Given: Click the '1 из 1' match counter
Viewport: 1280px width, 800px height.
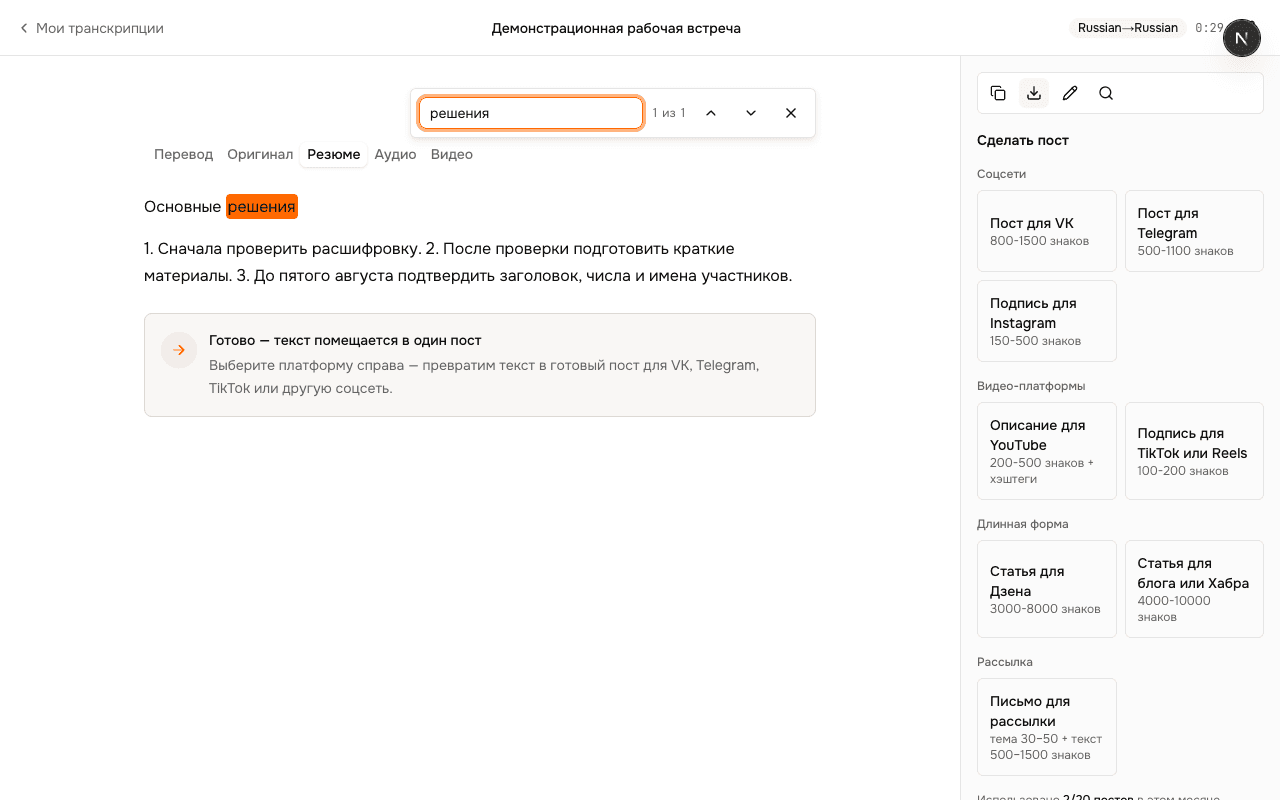Looking at the screenshot, I should [669, 113].
